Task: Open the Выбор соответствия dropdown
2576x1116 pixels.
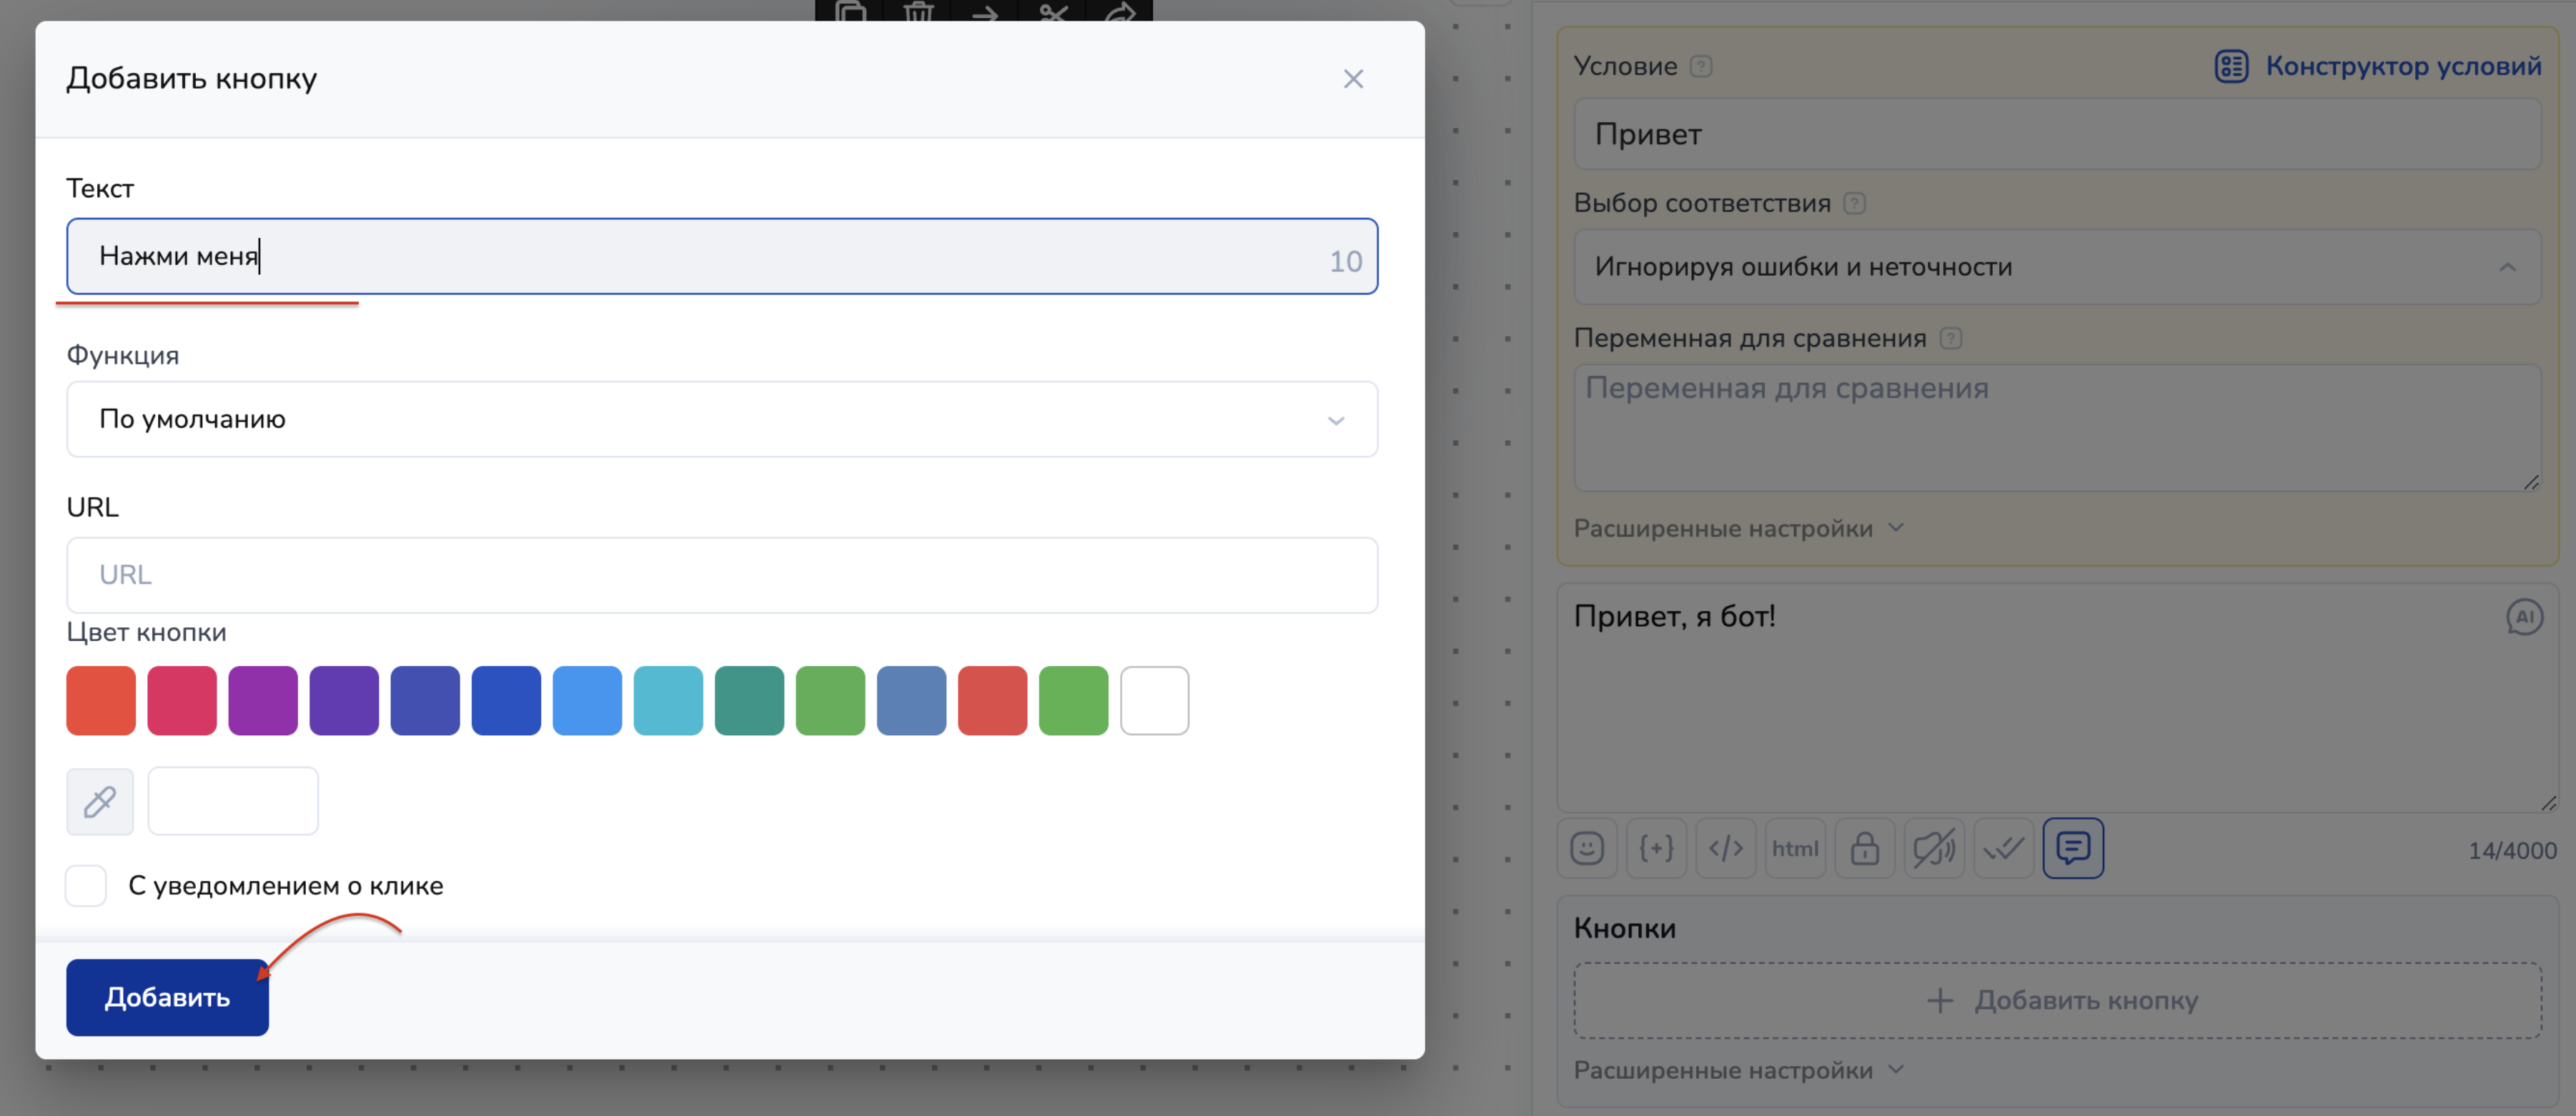Action: [x=2056, y=267]
